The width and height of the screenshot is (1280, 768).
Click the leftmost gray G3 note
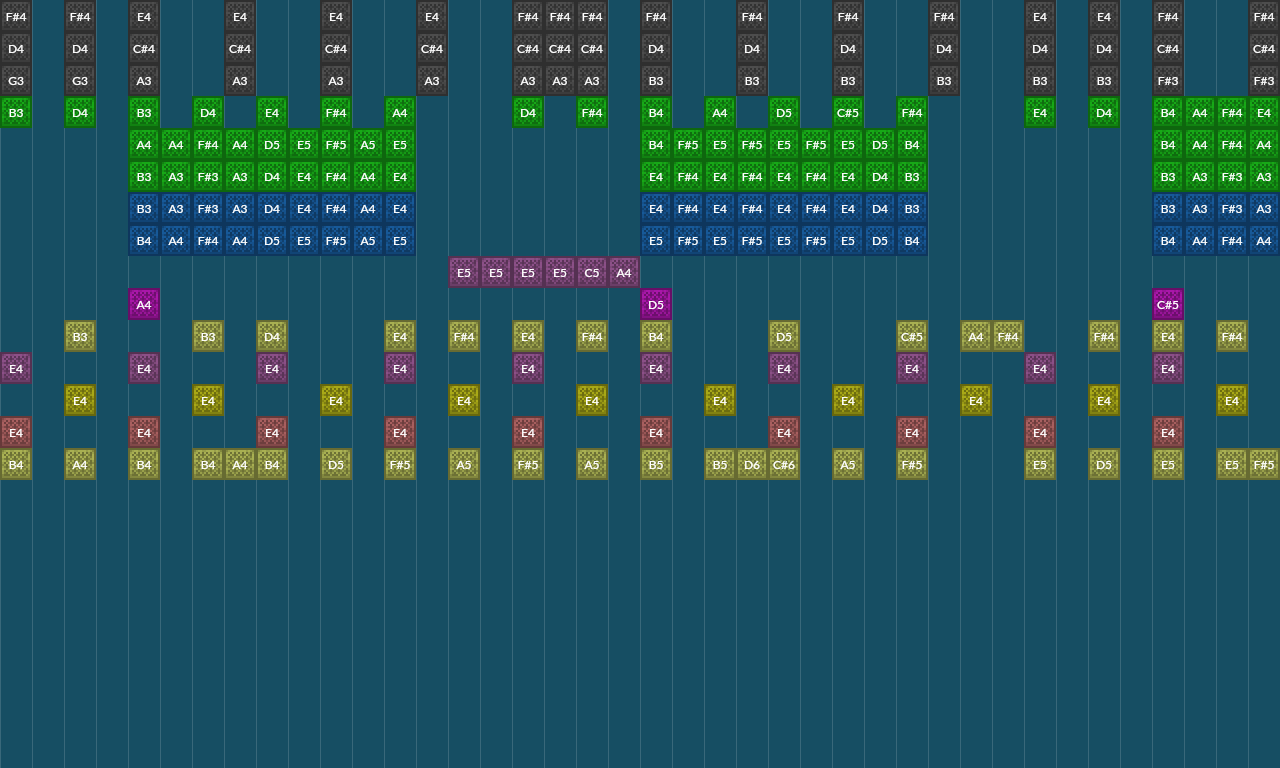coord(16,80)
